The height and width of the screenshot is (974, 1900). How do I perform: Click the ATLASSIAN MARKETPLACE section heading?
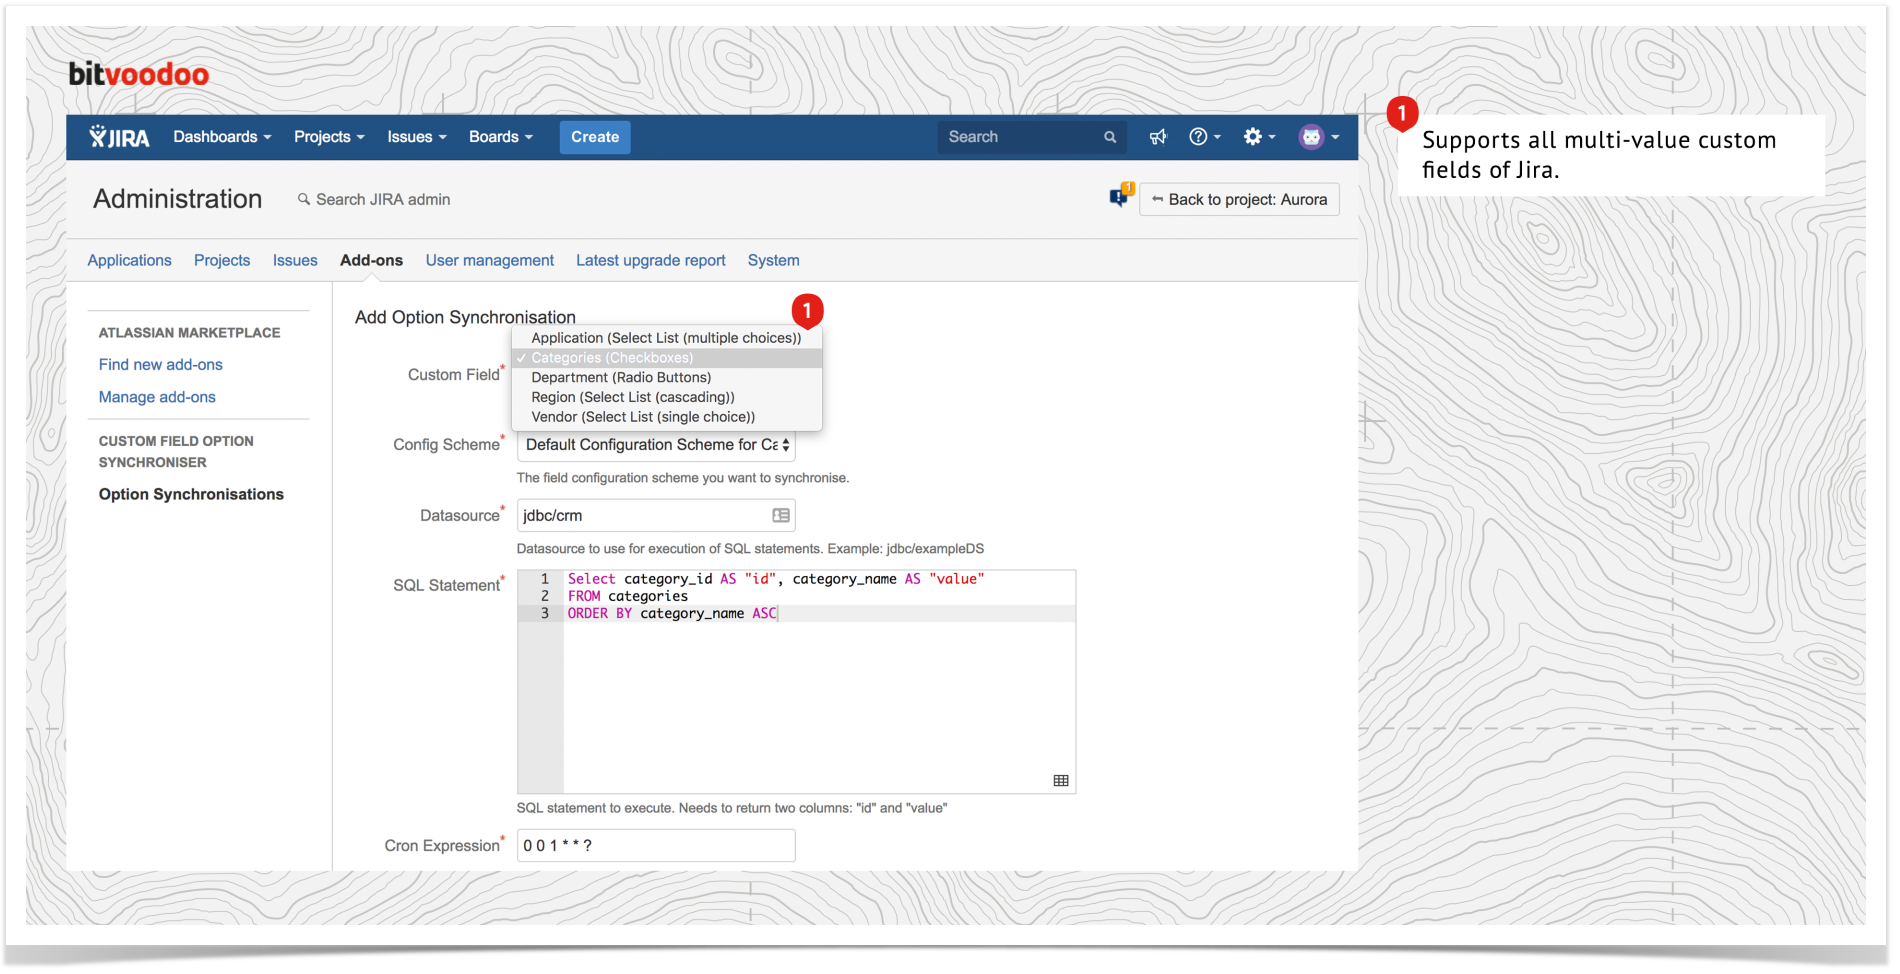tap(189, 333)
